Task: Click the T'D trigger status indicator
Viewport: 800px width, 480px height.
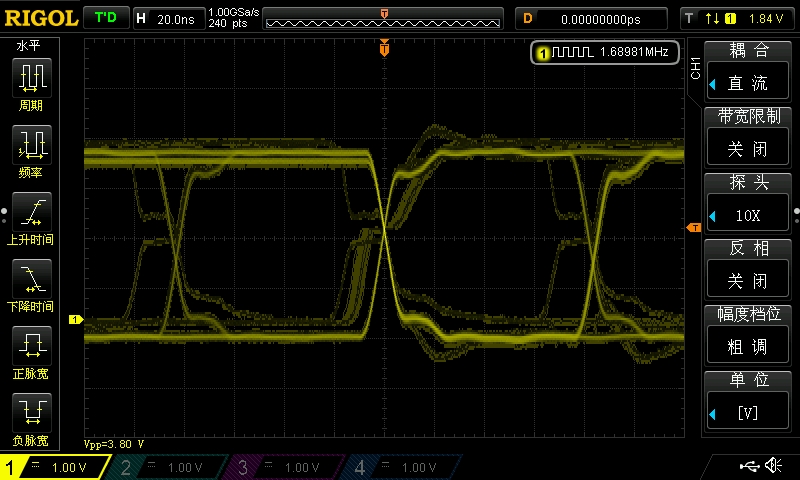Action: (106, 18)
